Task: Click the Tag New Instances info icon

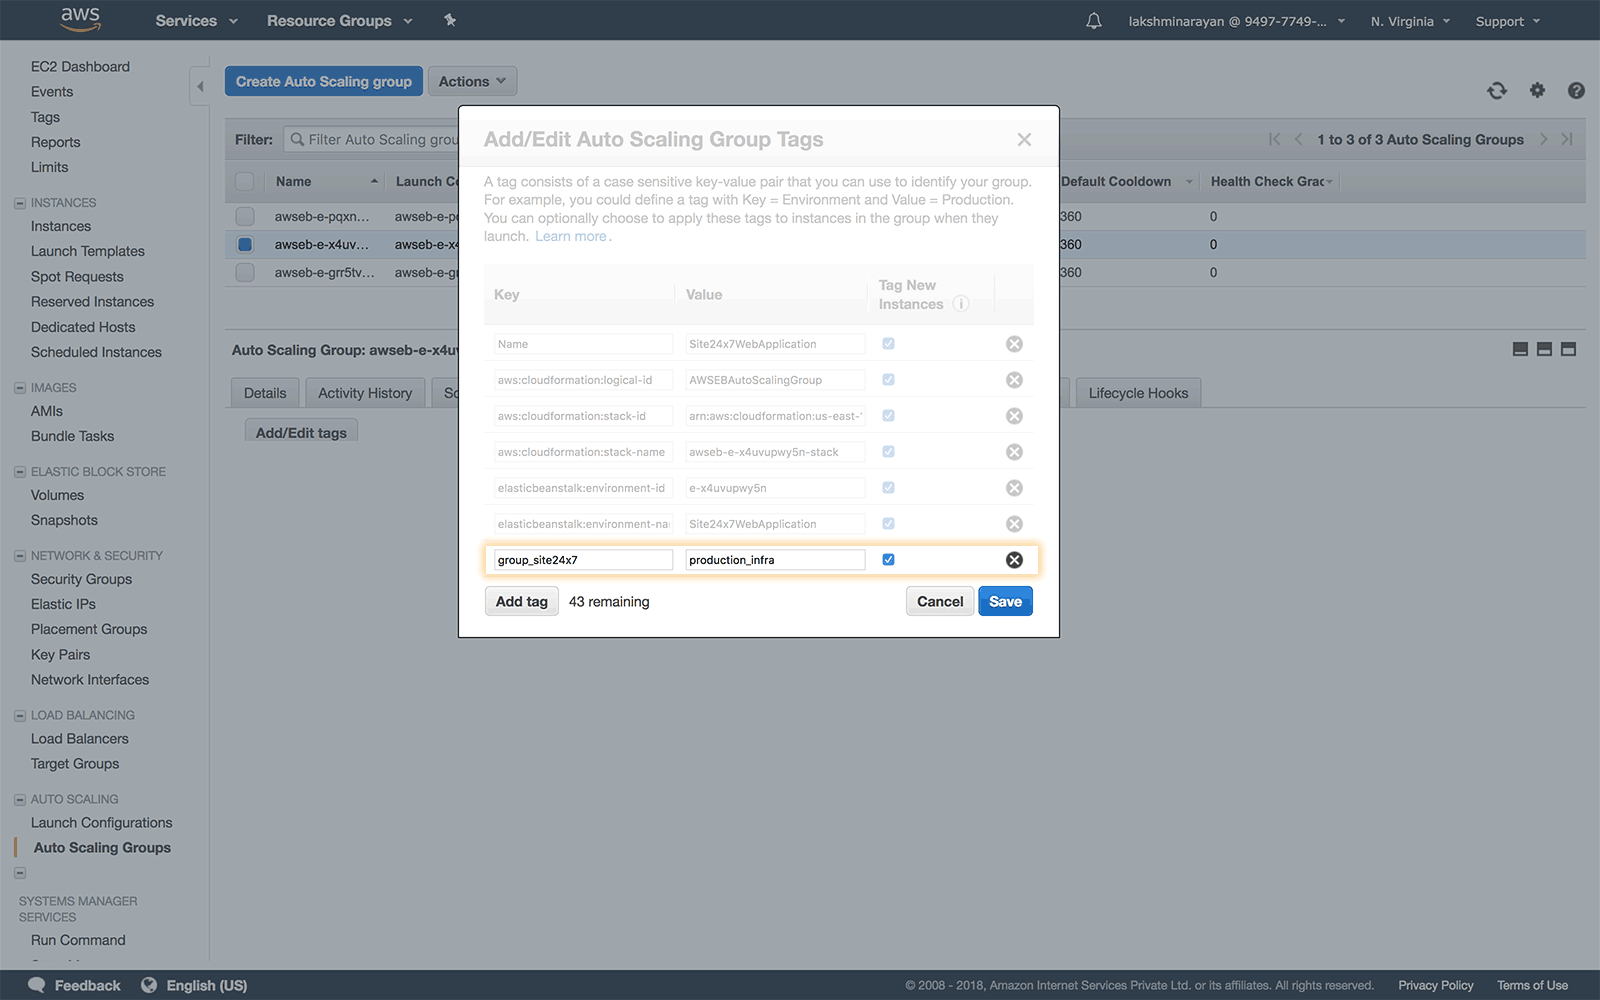Action: (961, 304)
